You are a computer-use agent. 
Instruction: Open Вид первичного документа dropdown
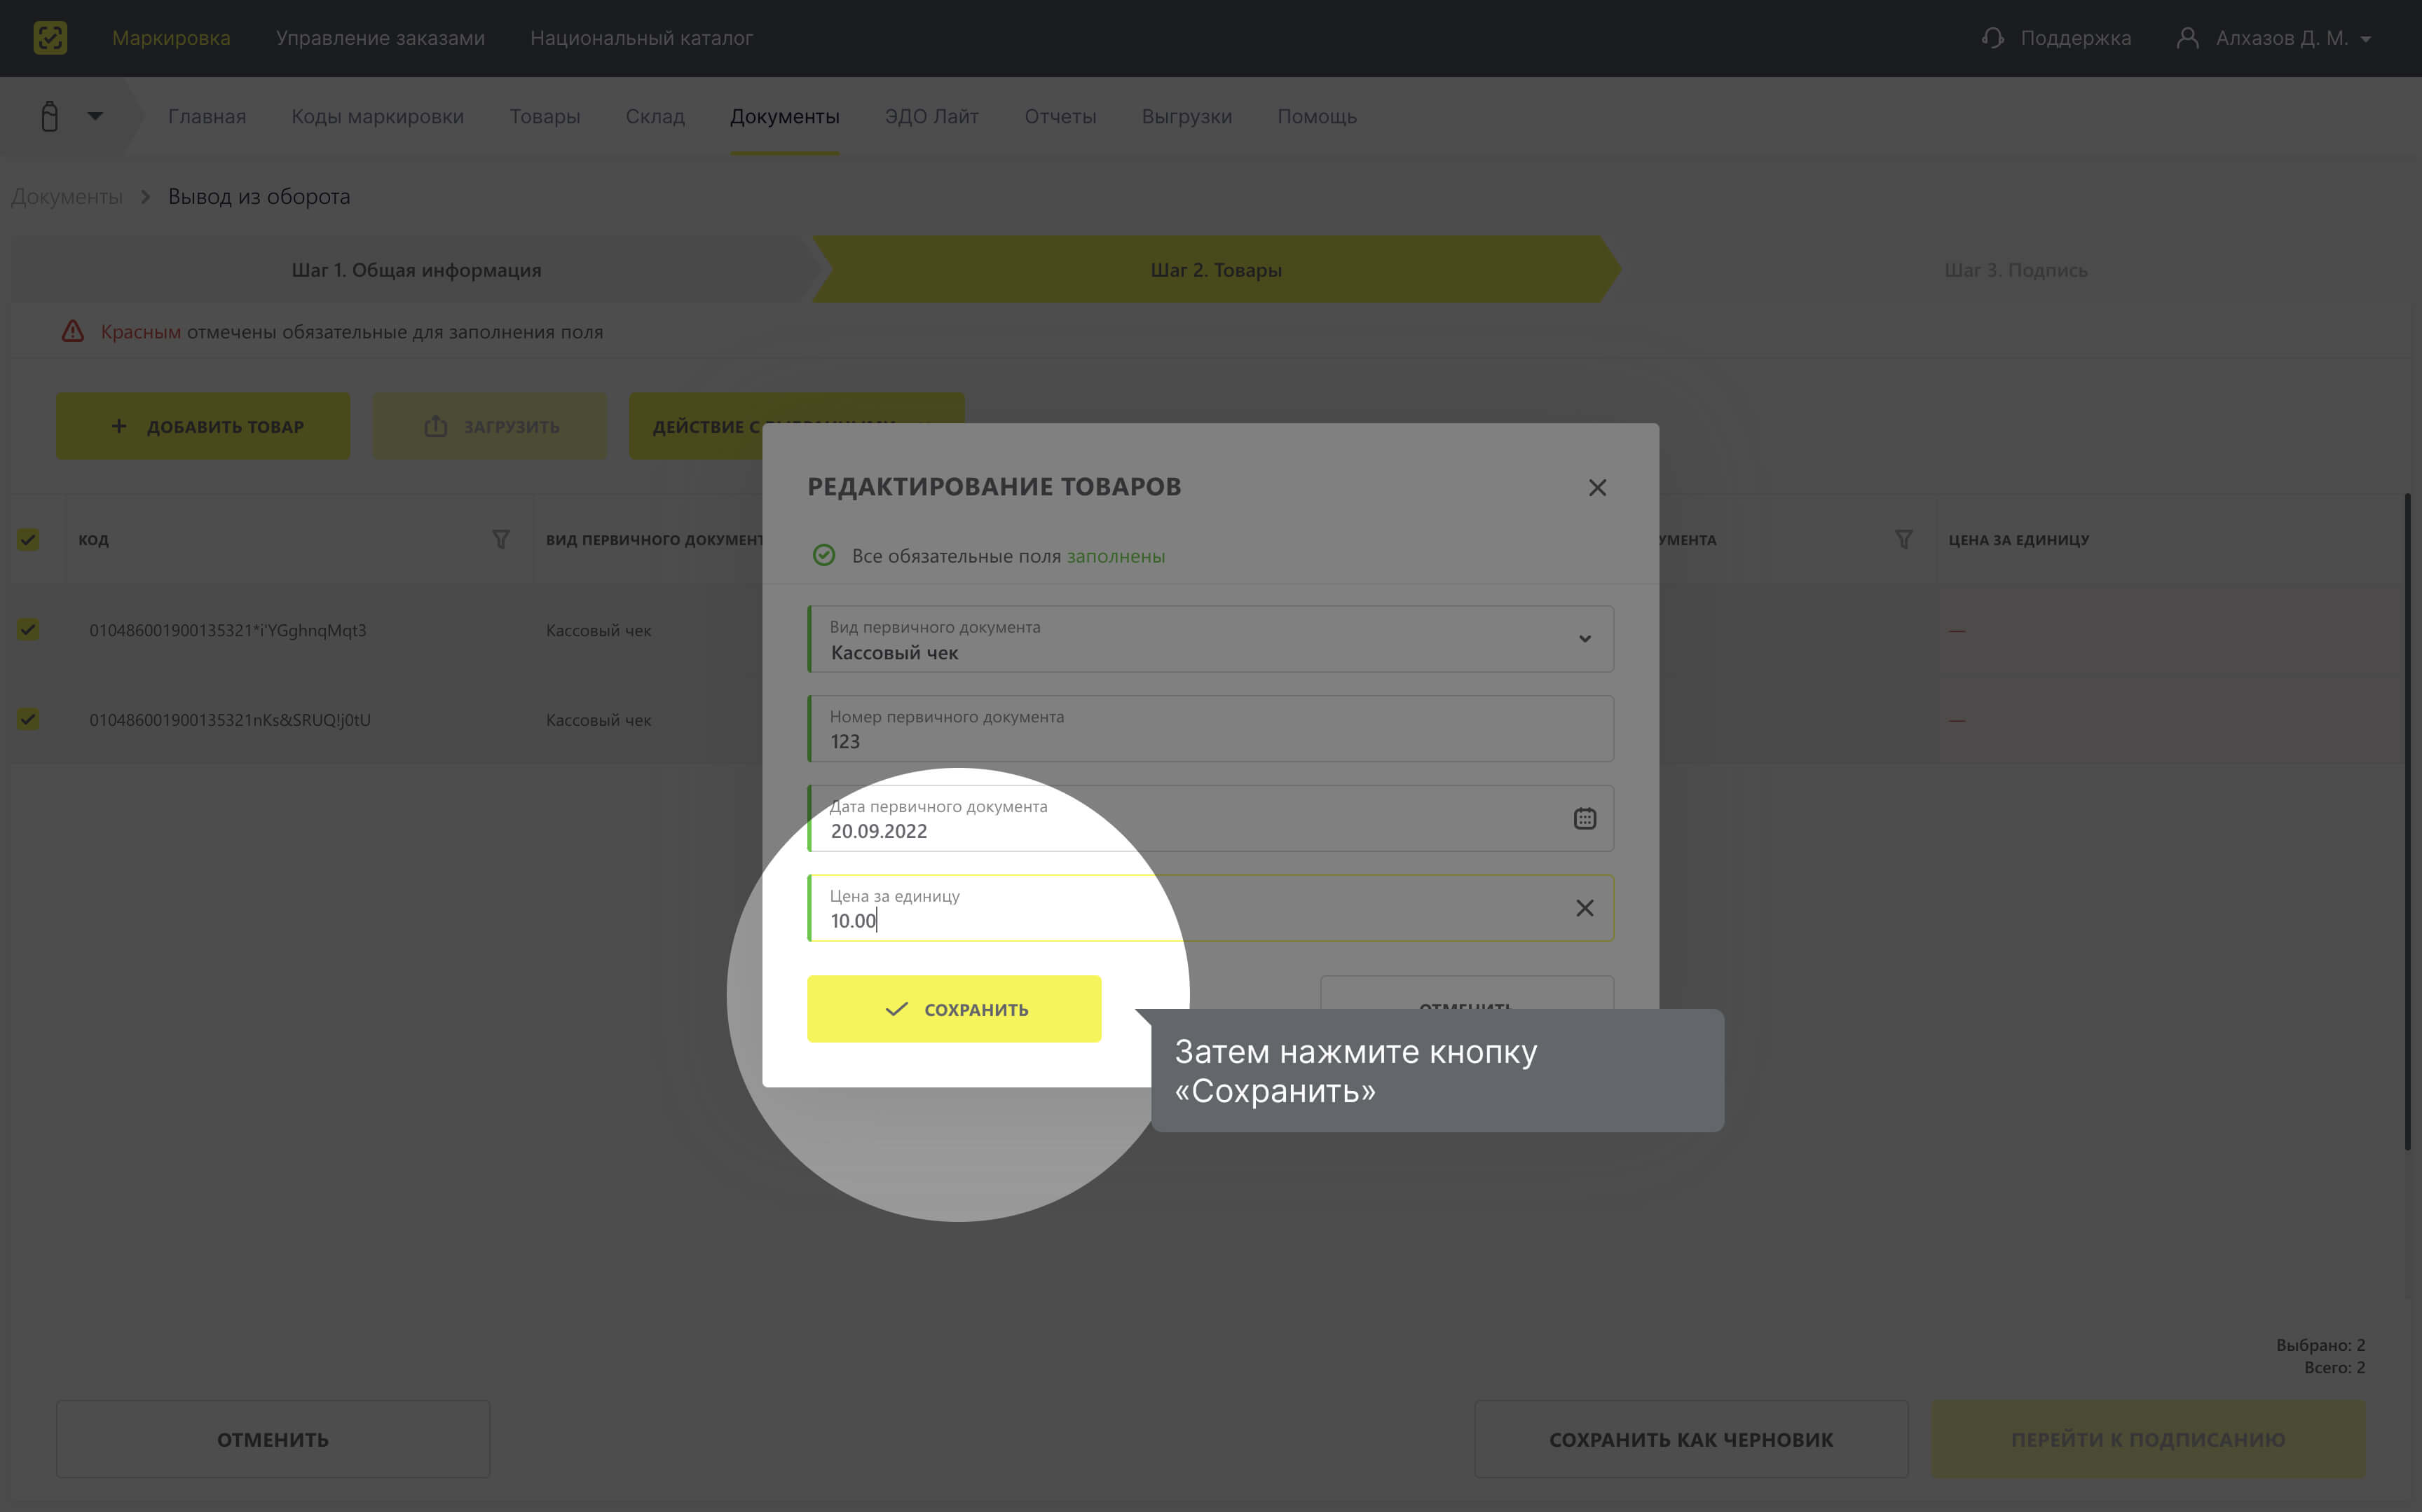(1210, 639)
